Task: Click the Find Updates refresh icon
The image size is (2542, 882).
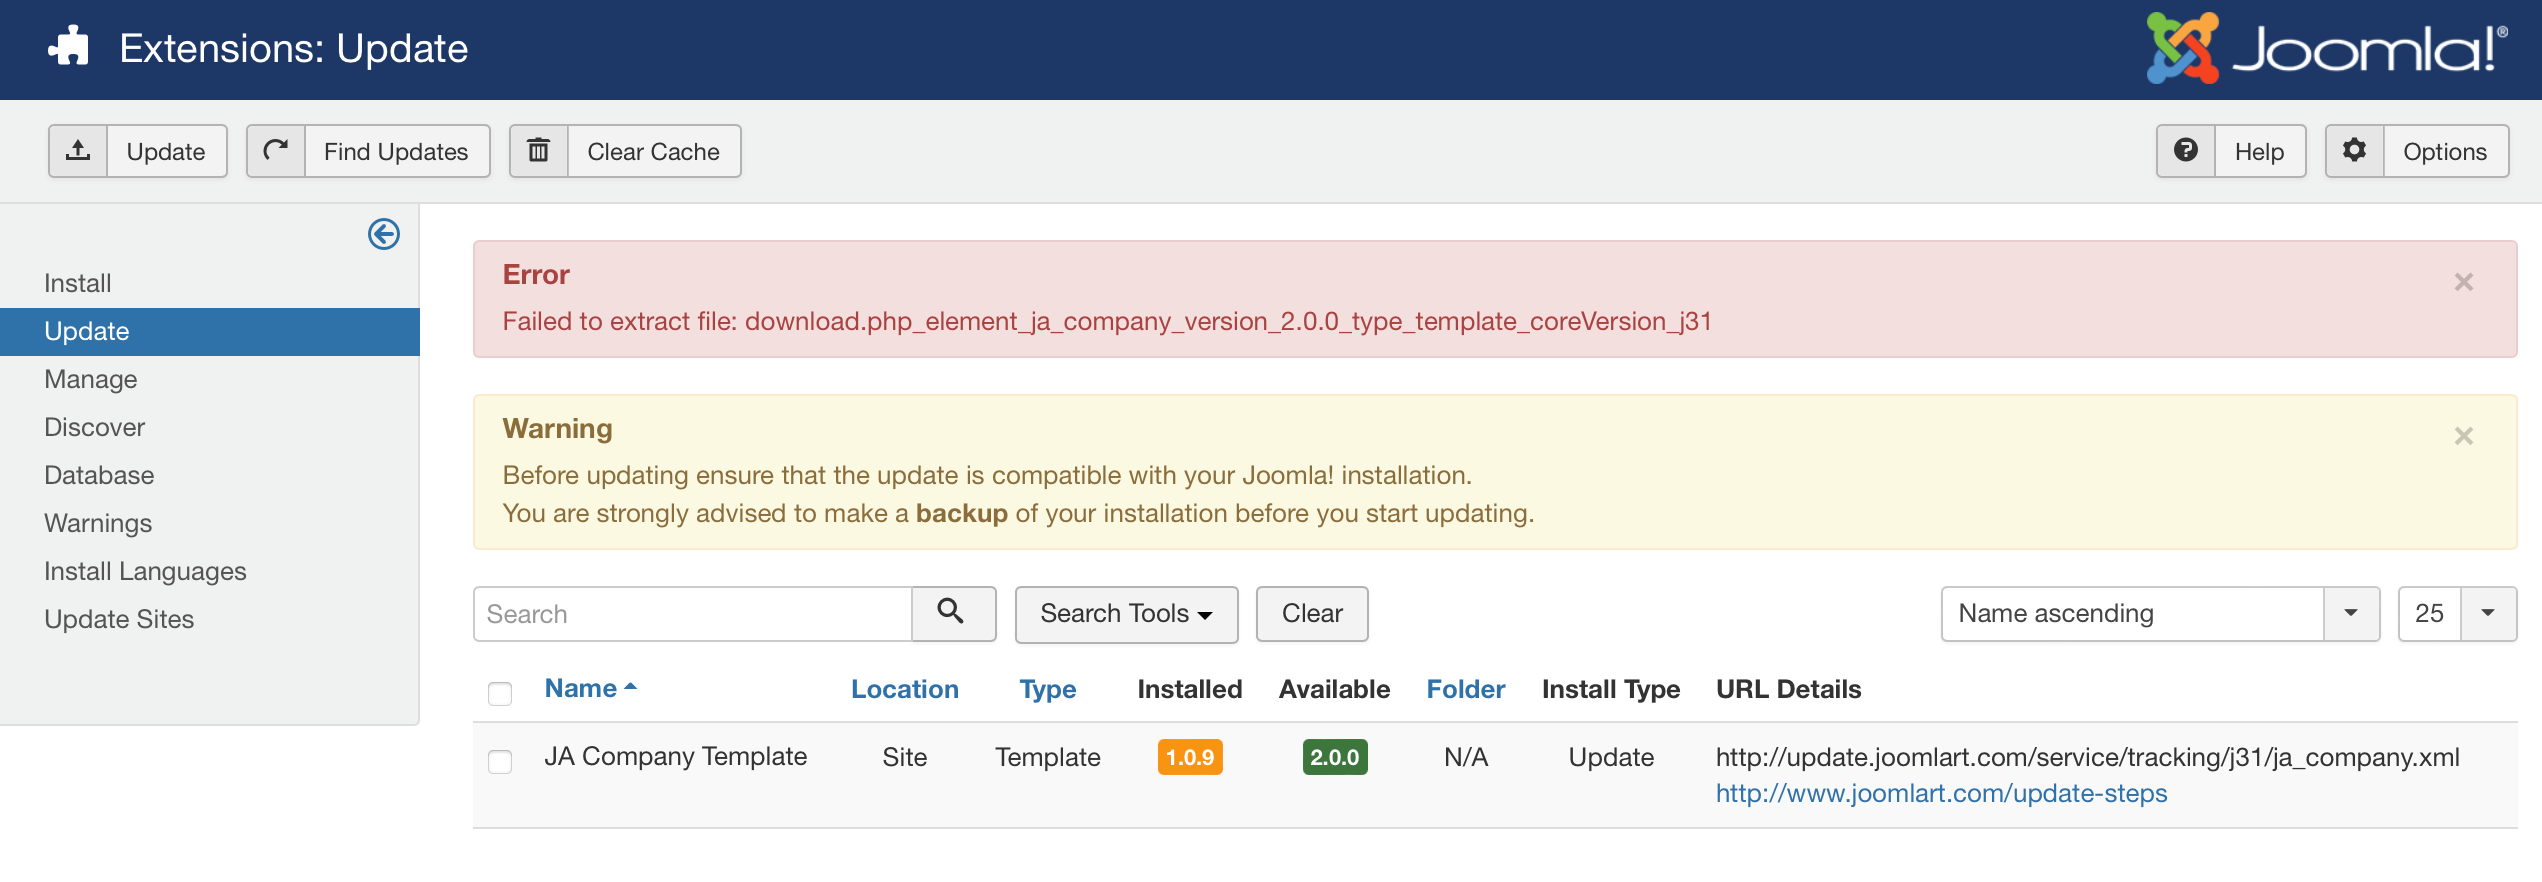Action: (276, 151)
